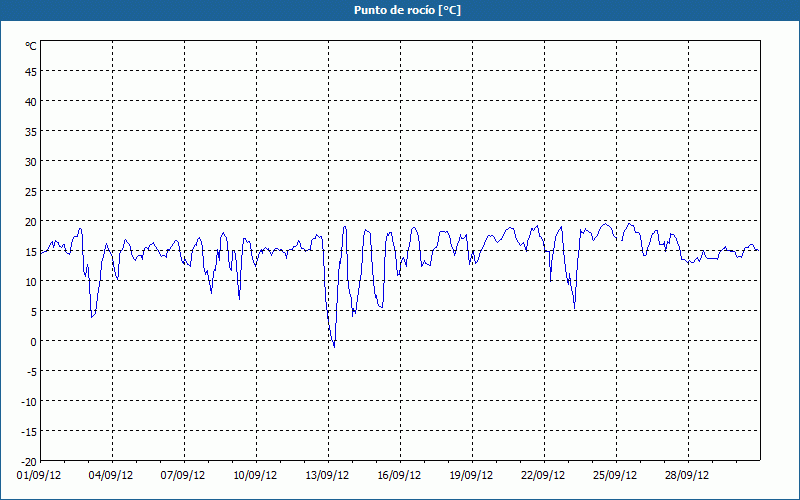Screen dimensions: 800x500
Task: Click the date label 13/09/12
Action: 327,476
